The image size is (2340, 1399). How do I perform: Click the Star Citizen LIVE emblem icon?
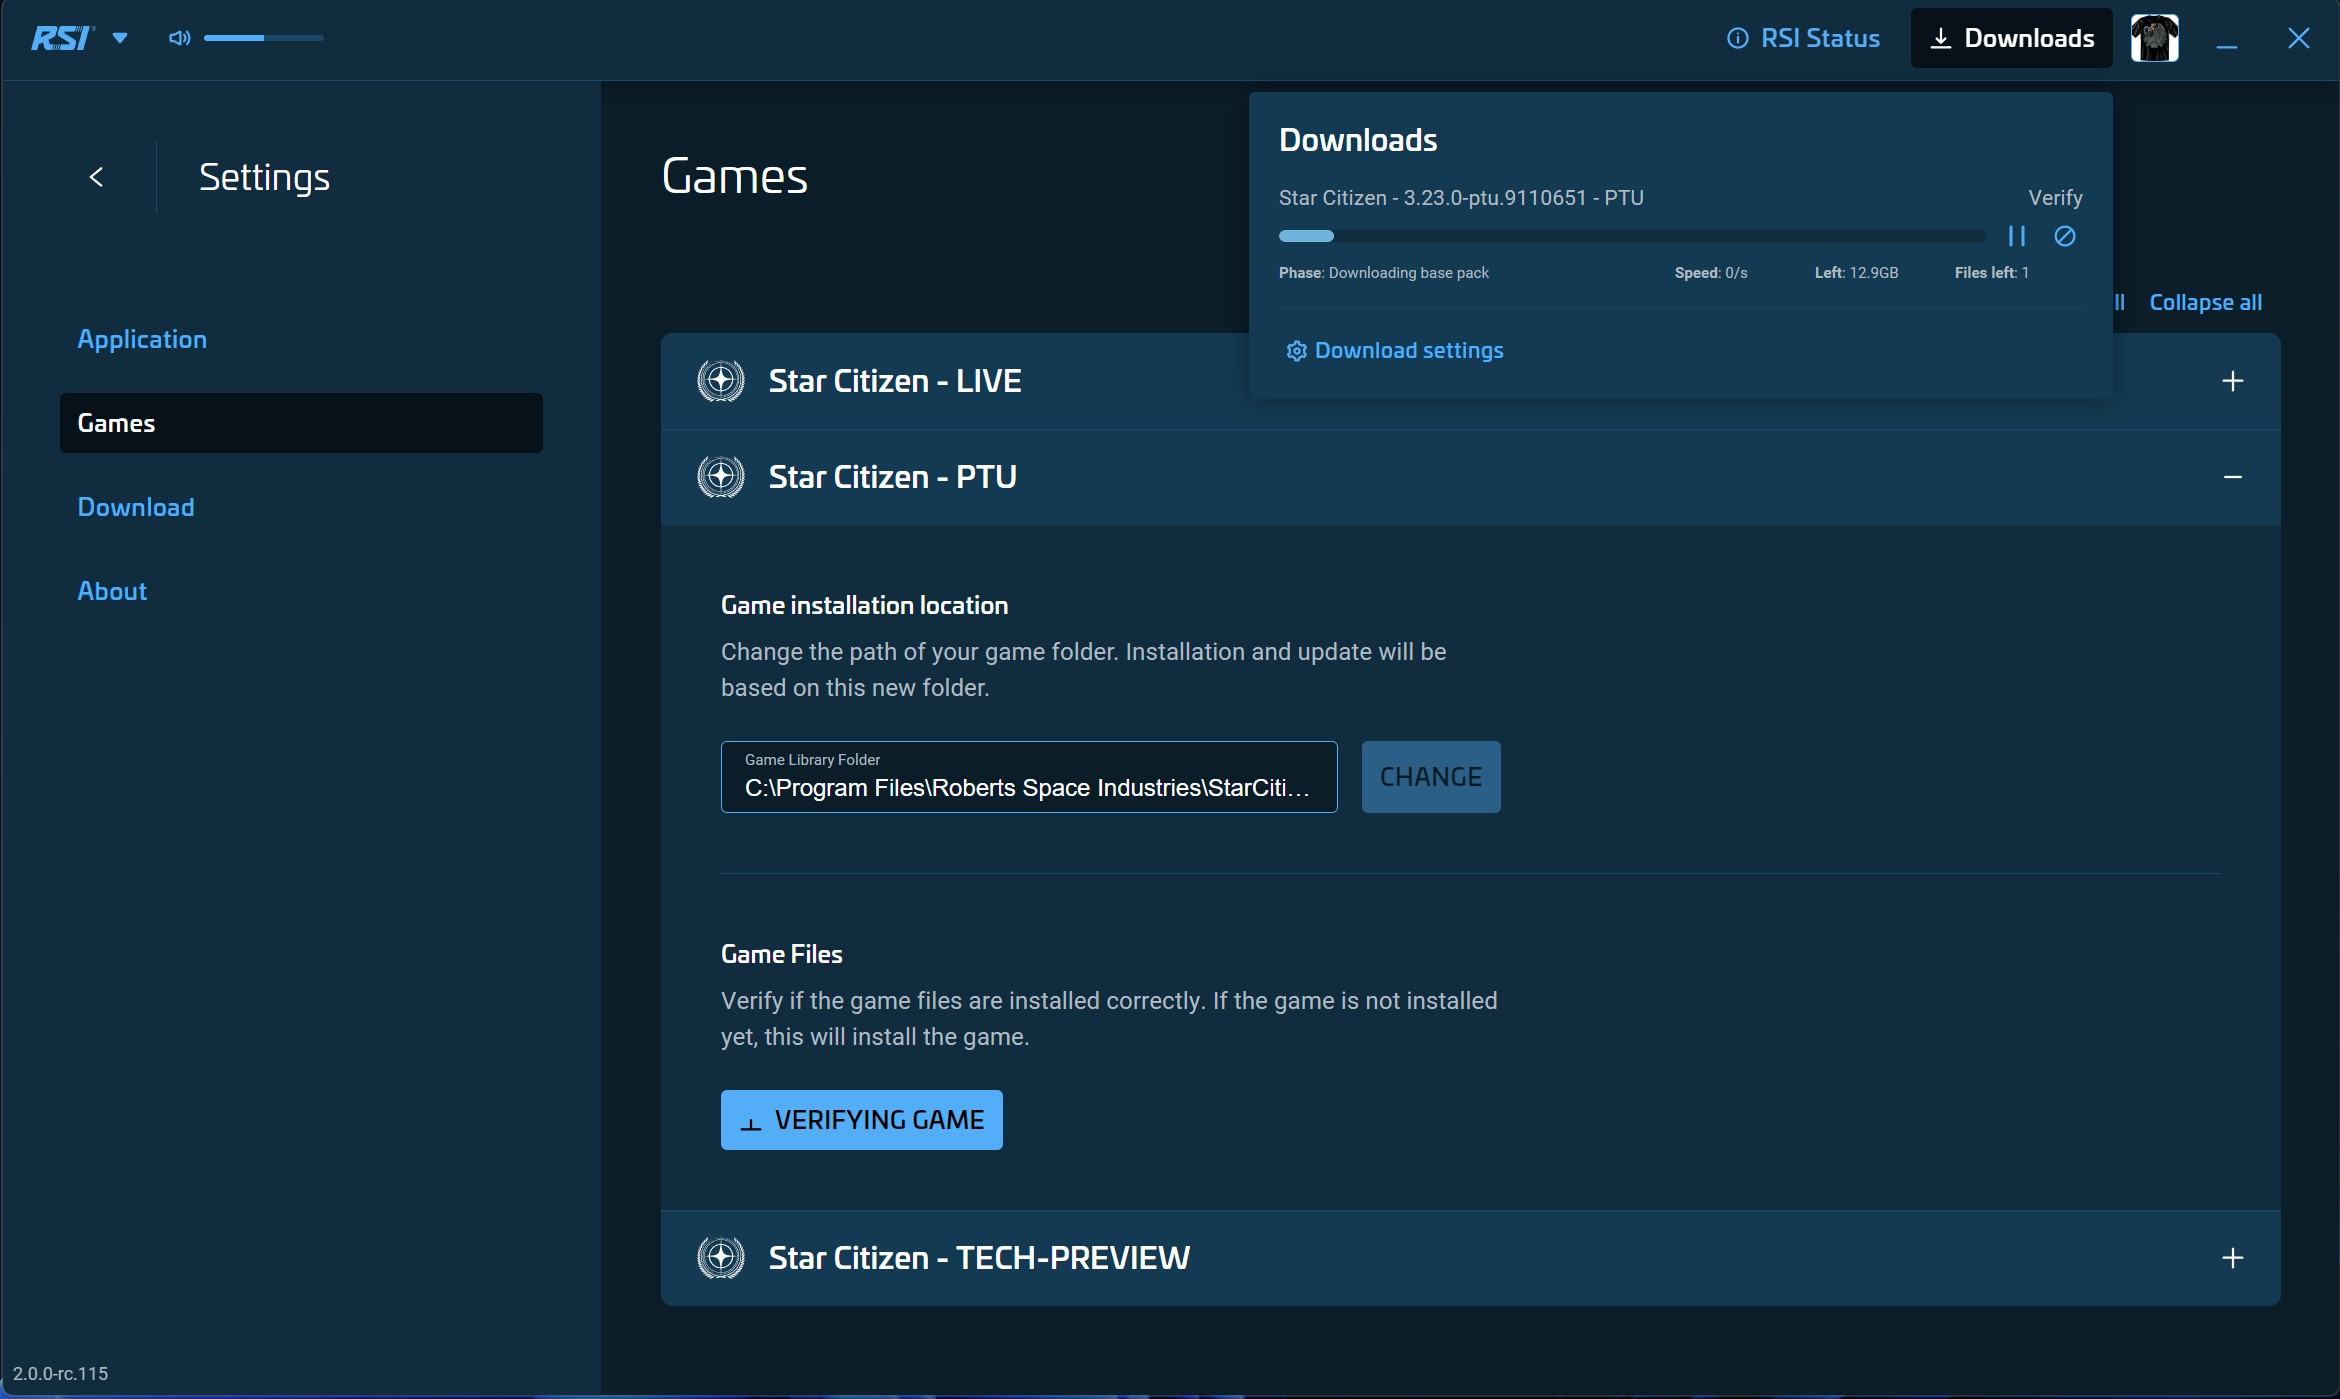(x=720, y=381)
